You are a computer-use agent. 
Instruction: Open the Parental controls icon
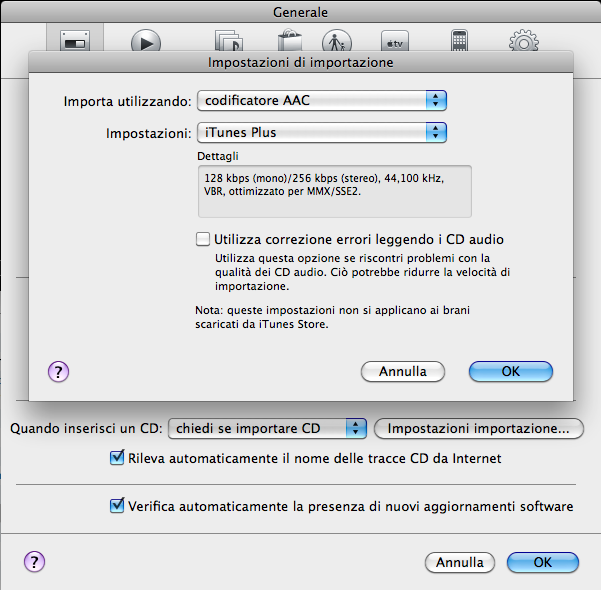(337, 40)
